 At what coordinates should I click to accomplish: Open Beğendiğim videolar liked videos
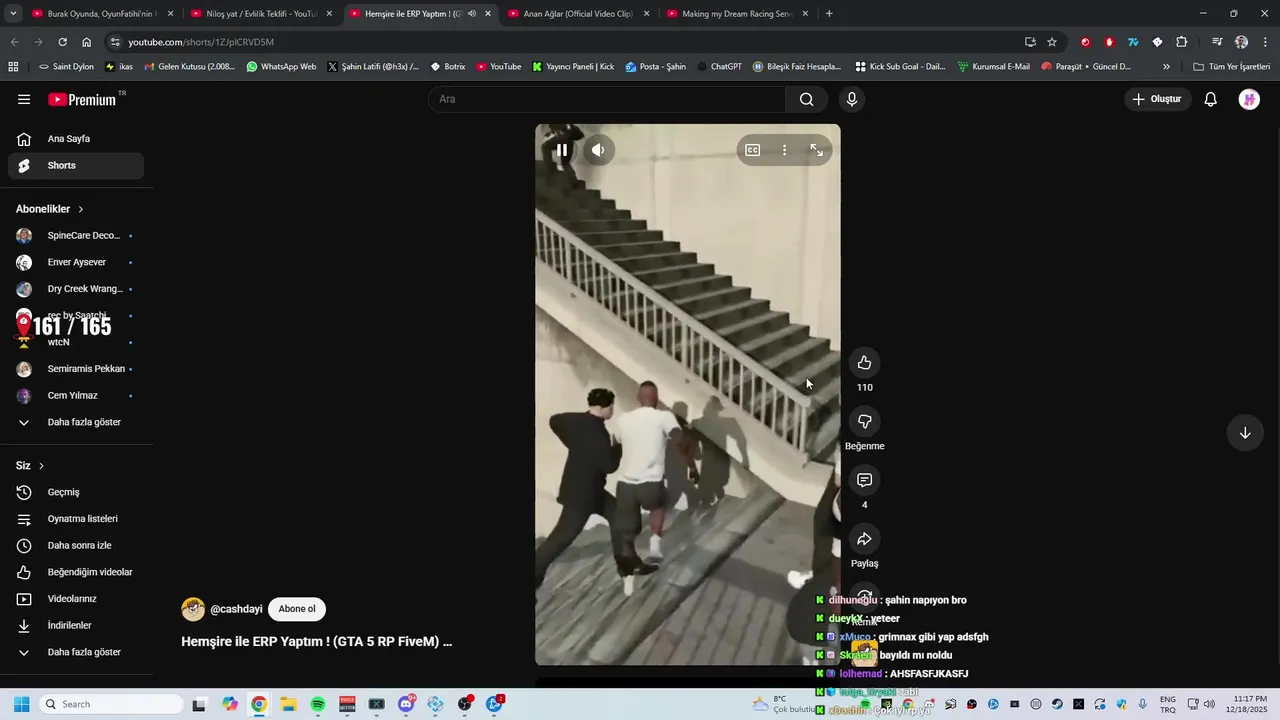(x=76, y=572)
